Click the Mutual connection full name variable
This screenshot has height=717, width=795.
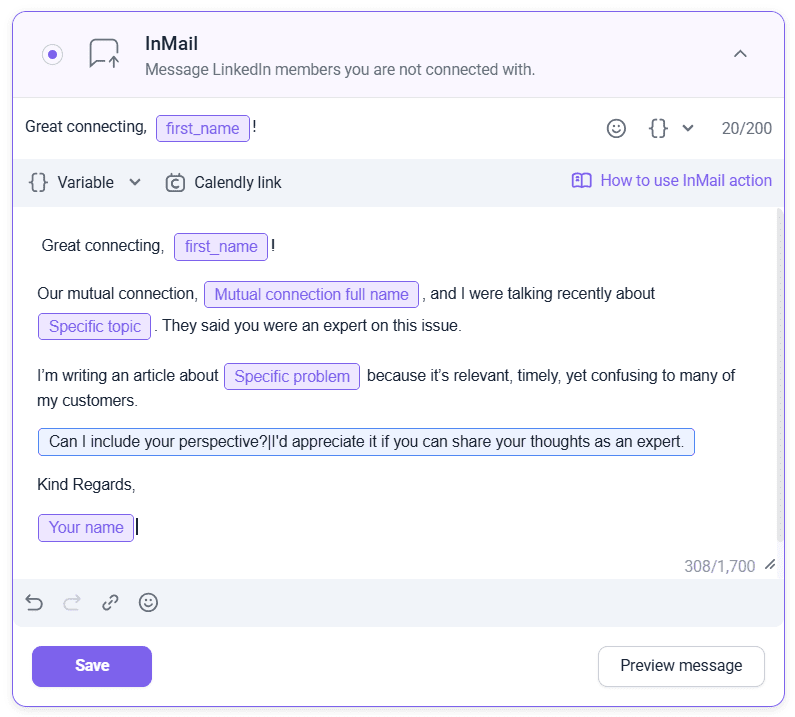tap(311, 294)
